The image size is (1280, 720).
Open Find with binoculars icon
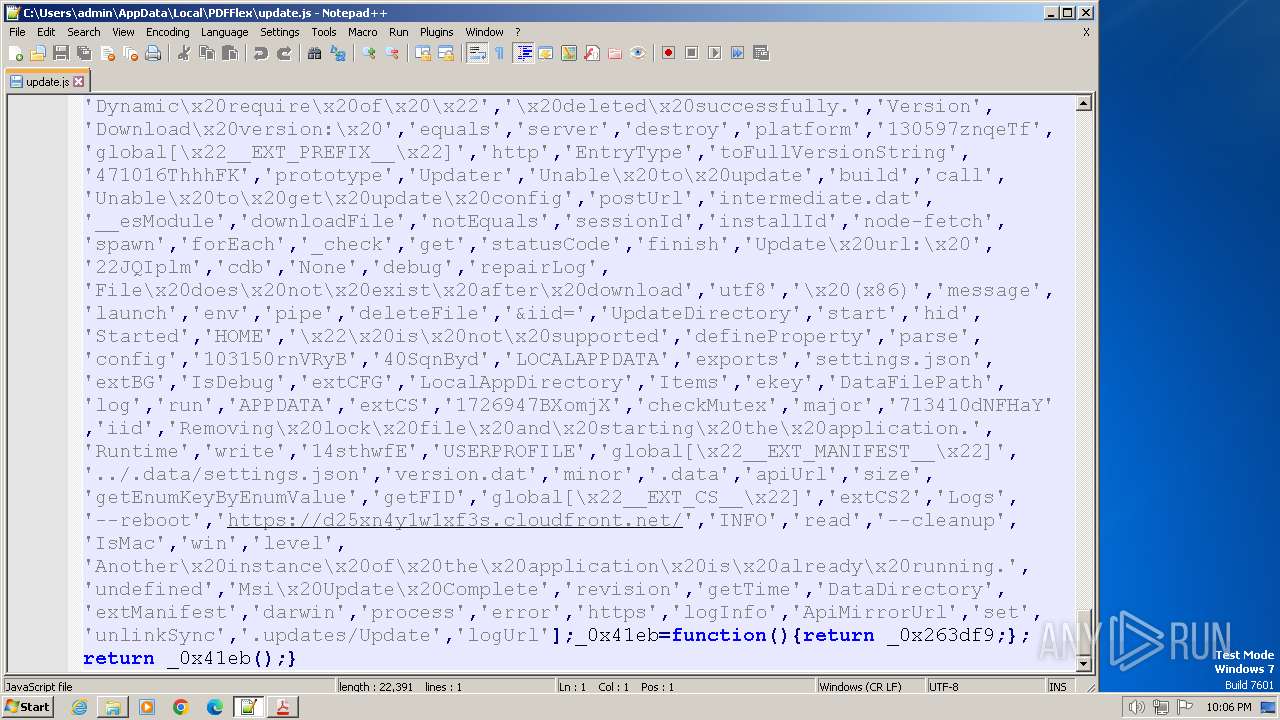click(x=315, y=53)
